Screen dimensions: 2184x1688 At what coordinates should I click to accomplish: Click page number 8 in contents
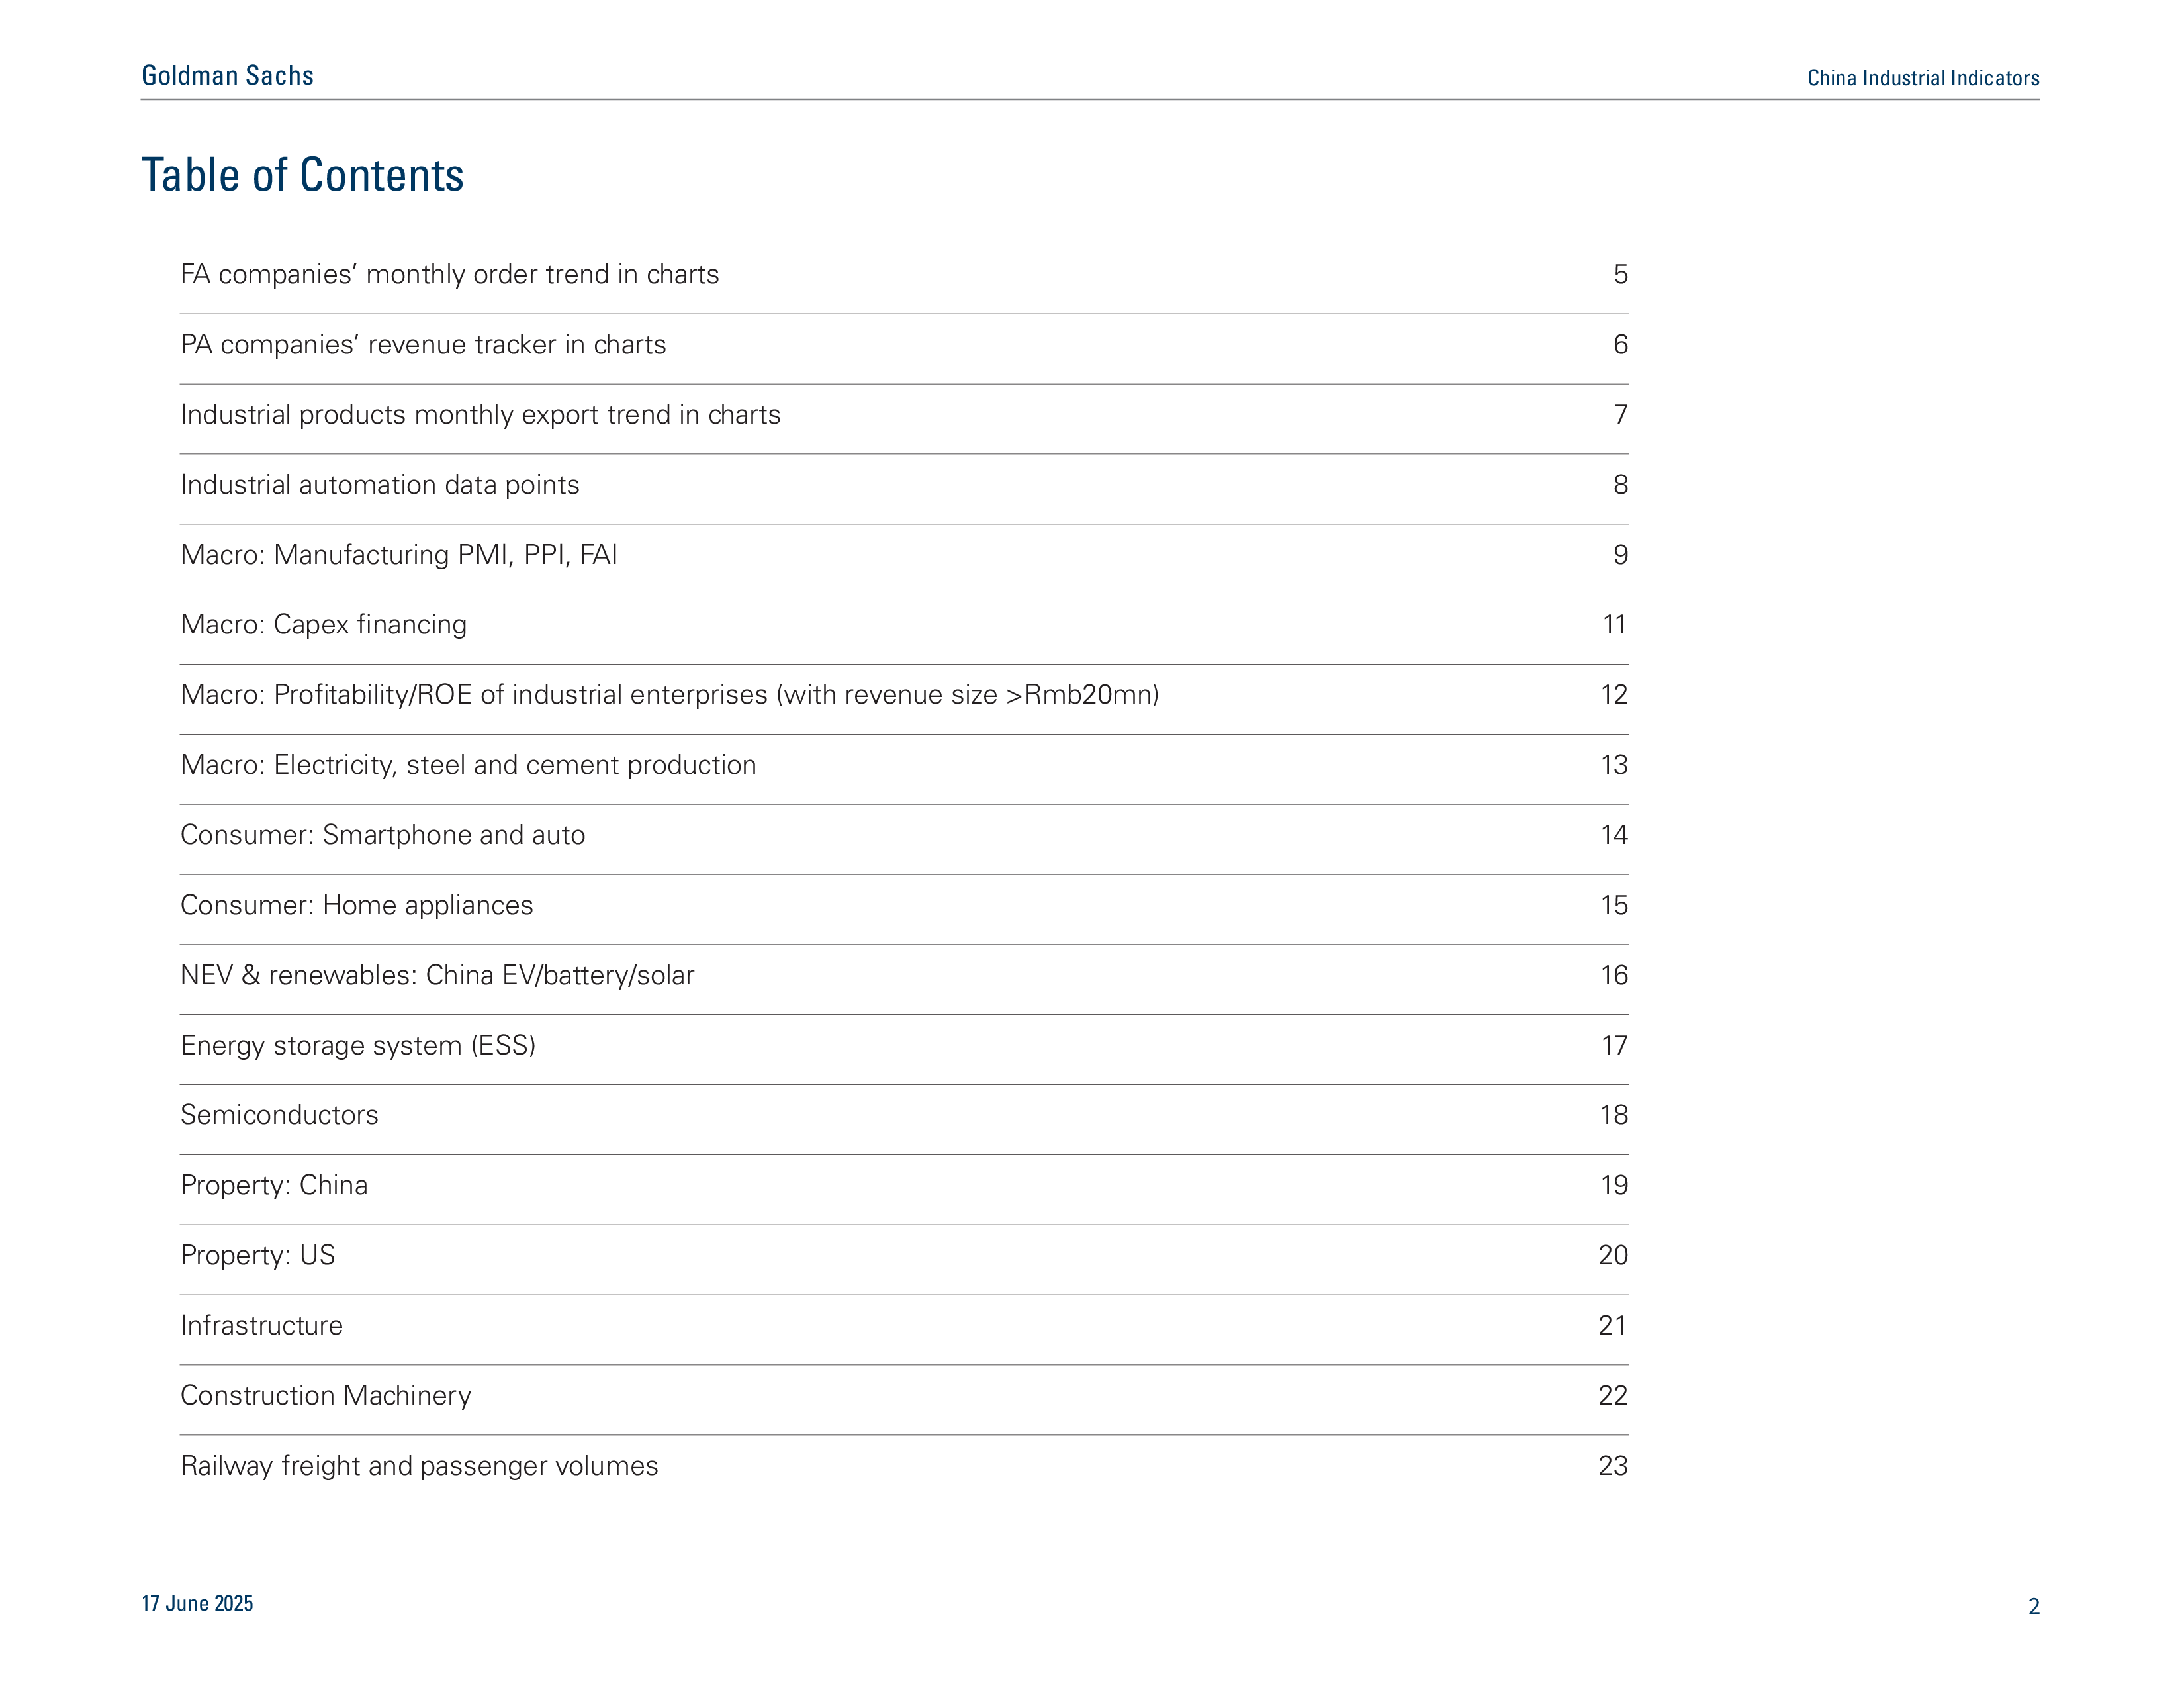click(1620, 484)
